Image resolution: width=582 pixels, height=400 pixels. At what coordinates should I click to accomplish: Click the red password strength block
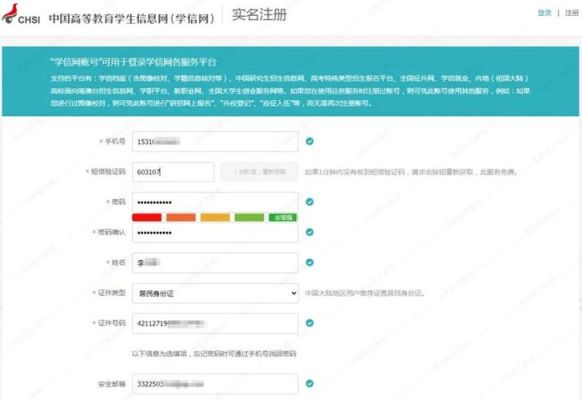147,217
